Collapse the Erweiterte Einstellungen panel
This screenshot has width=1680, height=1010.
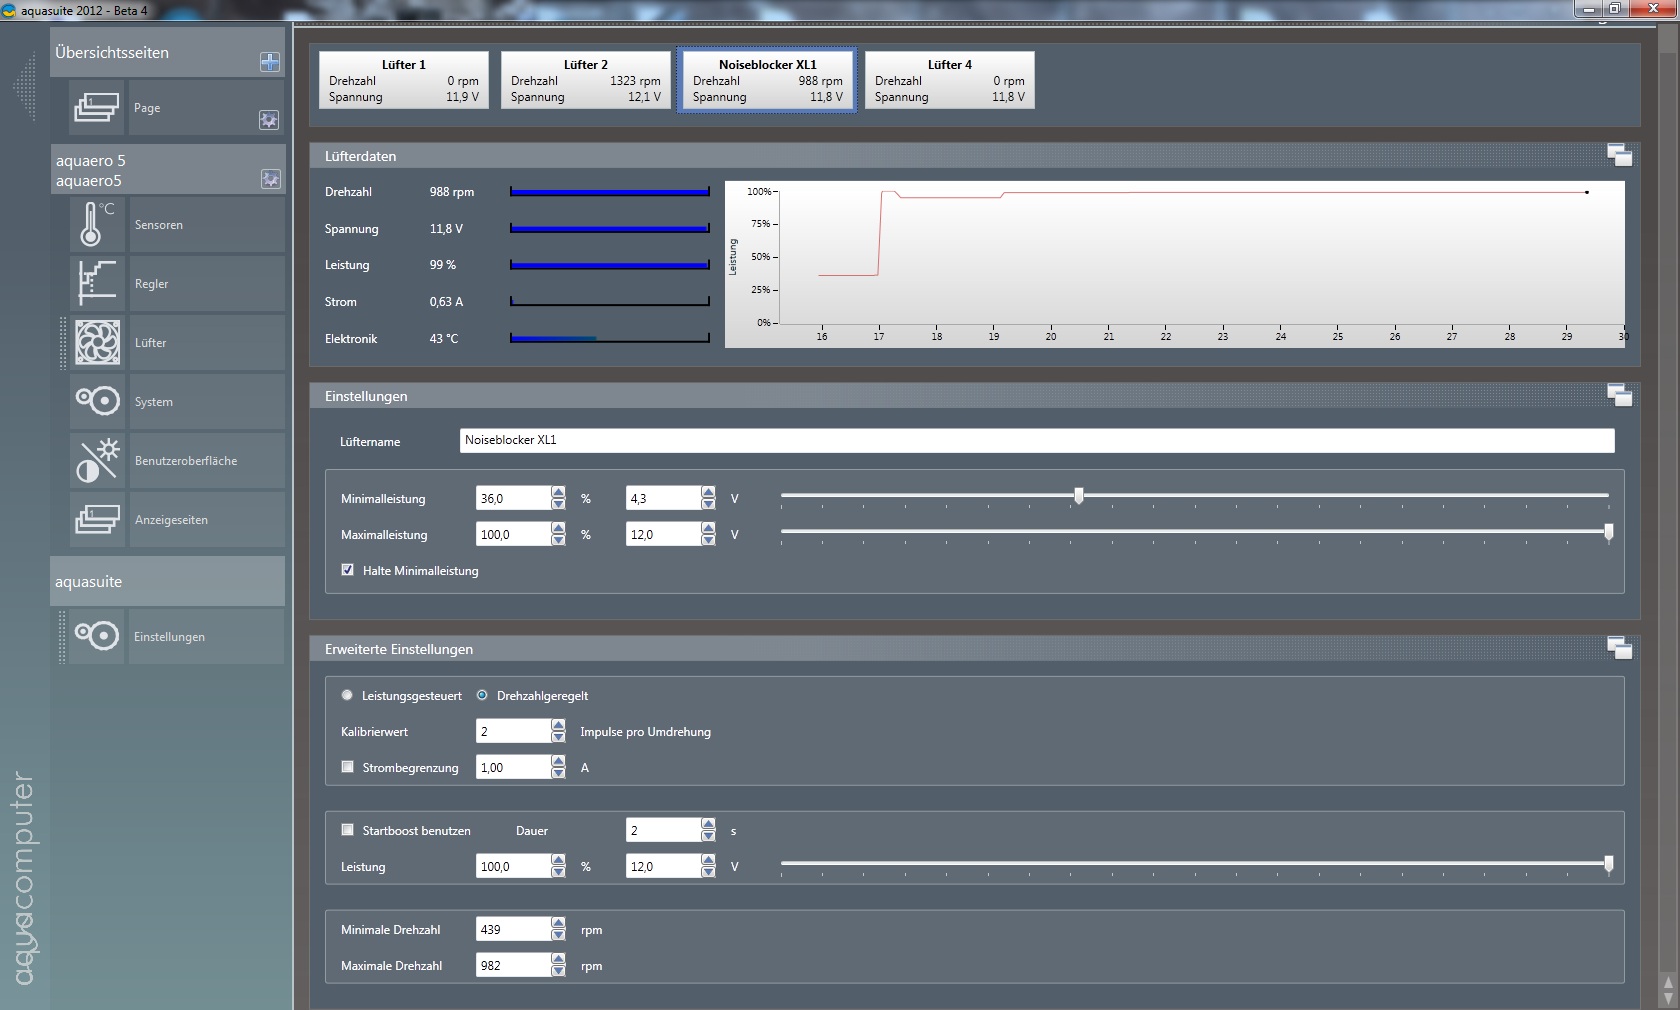[x=1619, y=648]
